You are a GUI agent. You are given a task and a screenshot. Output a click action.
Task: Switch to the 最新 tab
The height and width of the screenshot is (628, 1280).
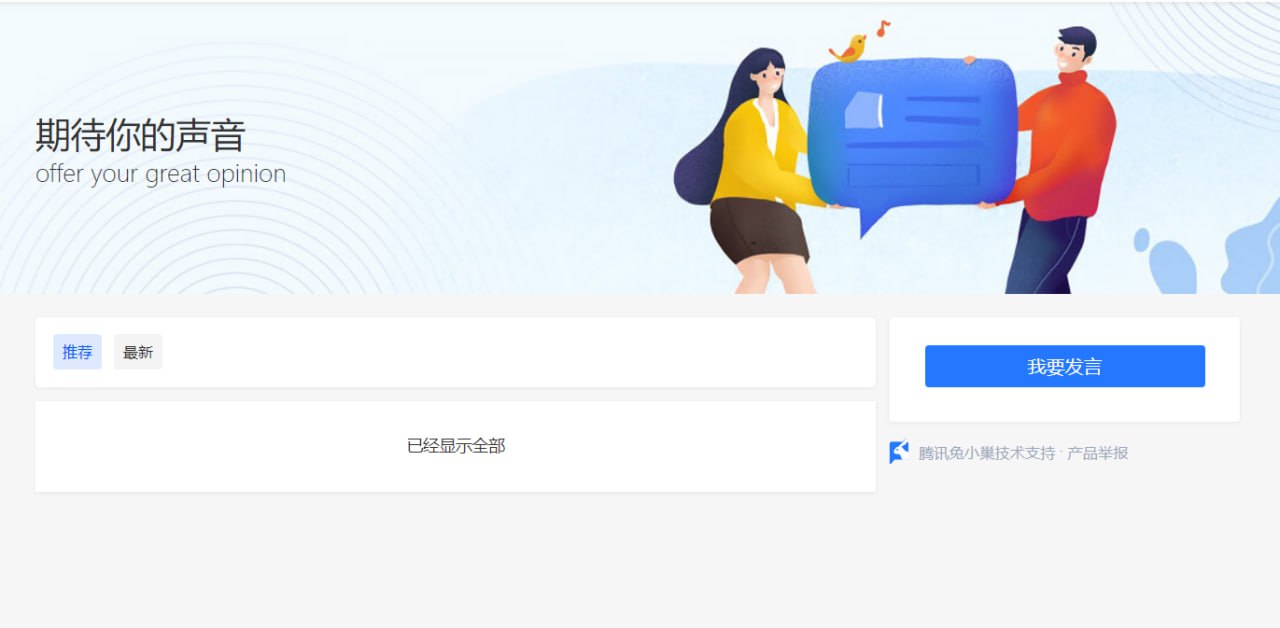[138, 352]
